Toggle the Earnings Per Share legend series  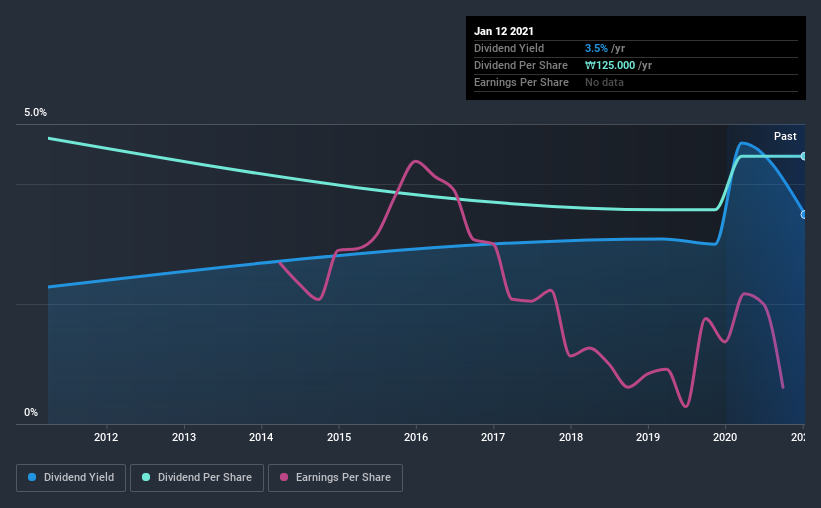click(335, 478)
